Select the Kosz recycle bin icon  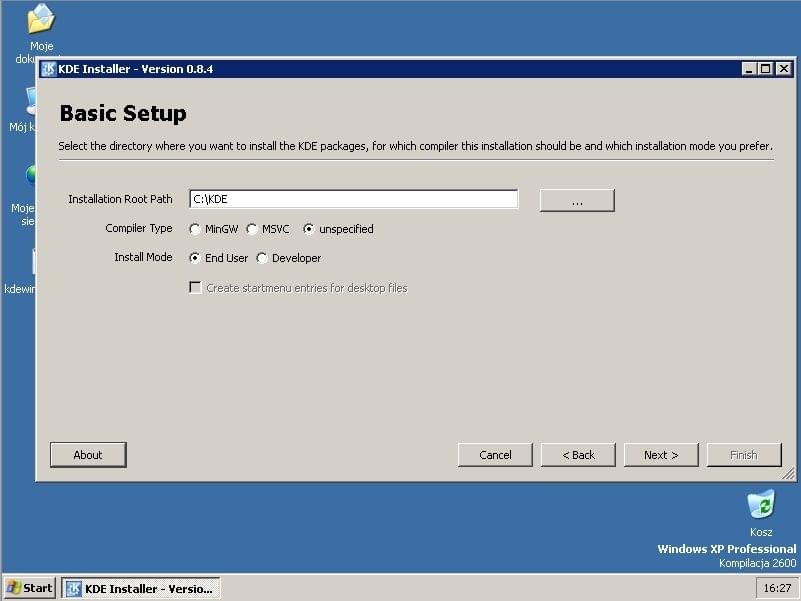761,504
